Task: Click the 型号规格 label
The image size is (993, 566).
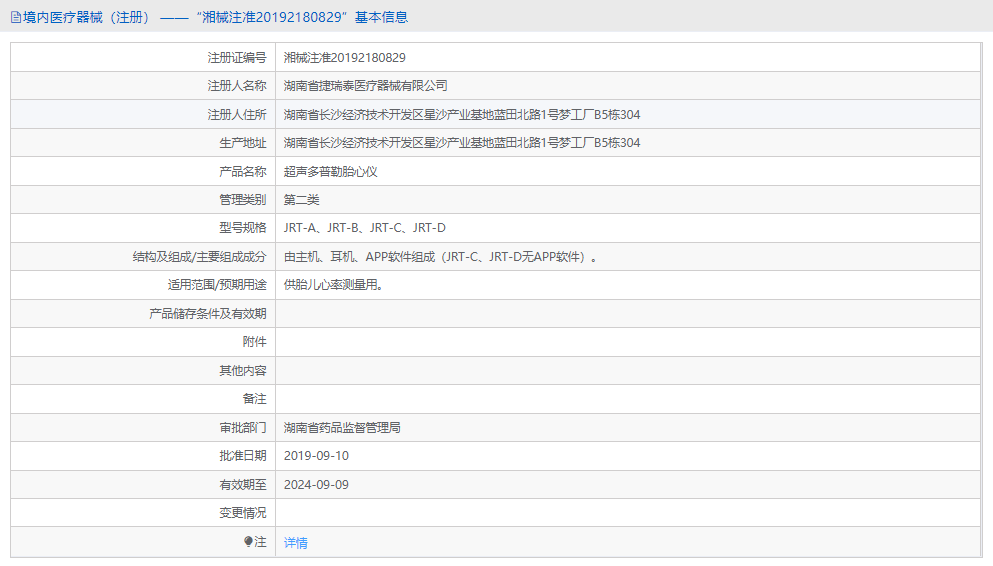Action: click(243, 227)
